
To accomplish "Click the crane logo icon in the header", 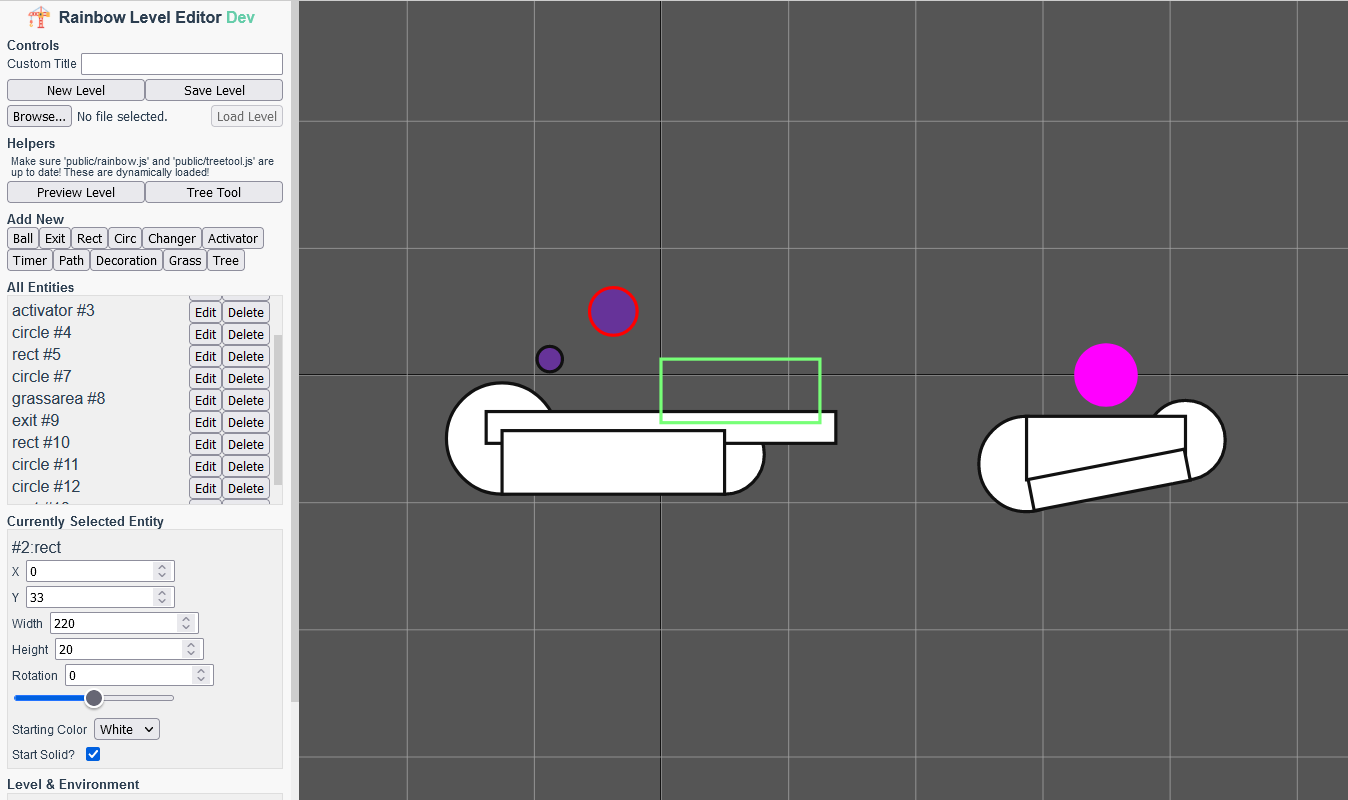I will 37,17.
